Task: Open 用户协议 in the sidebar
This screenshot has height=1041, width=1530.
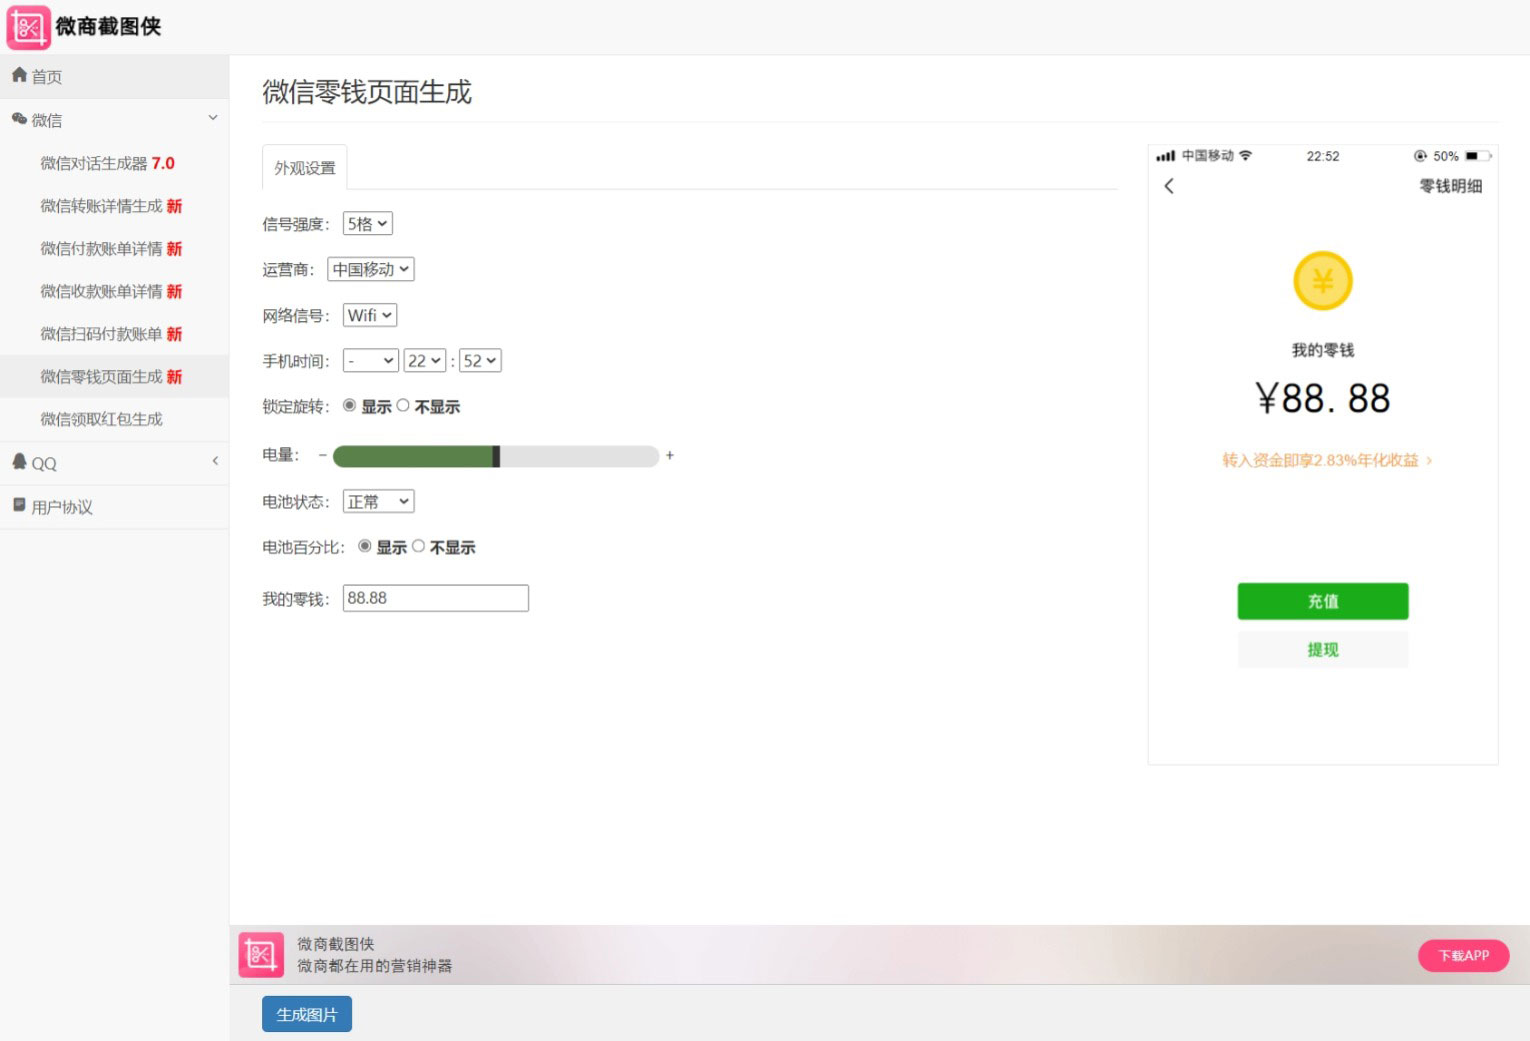Action: tap(114, 507)
